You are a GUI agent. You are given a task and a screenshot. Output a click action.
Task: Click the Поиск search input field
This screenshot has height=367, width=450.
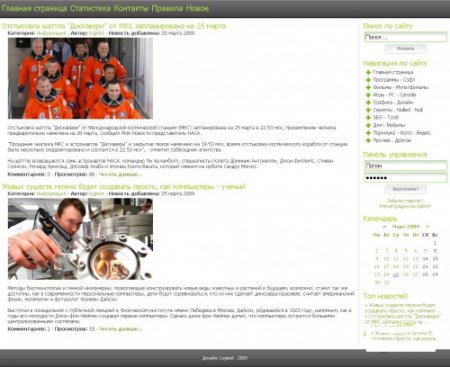[405, 37]
